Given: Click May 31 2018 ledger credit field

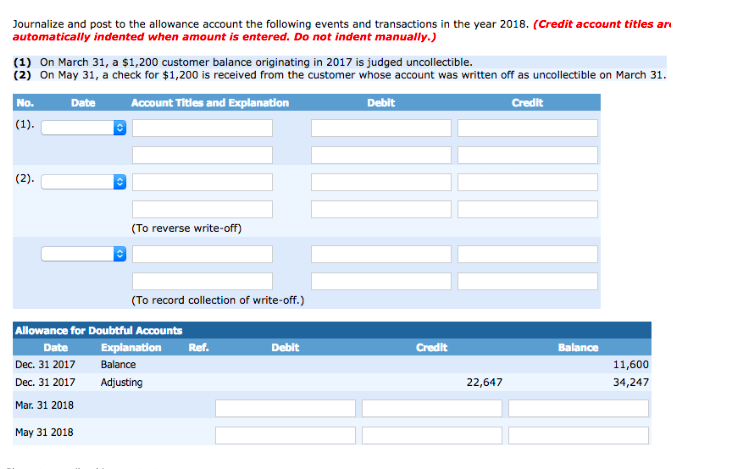Looking at the screenshot, I should (x=432, y=436).
